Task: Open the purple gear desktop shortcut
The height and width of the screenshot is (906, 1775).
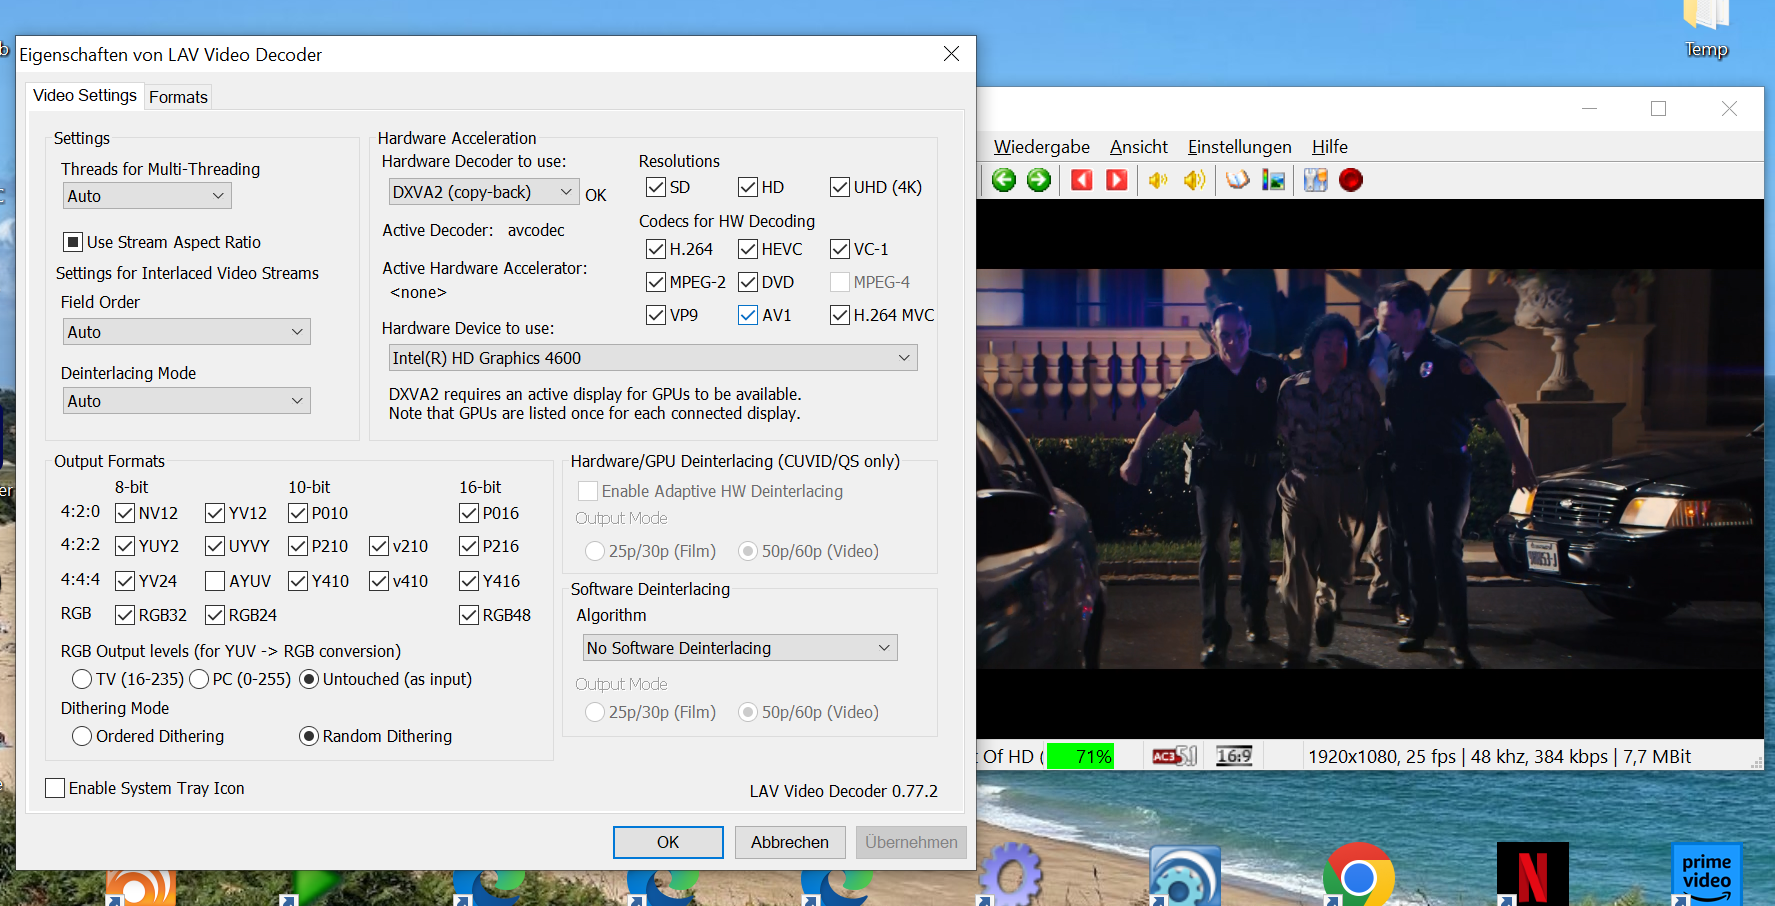Action: coord(1010,874)
